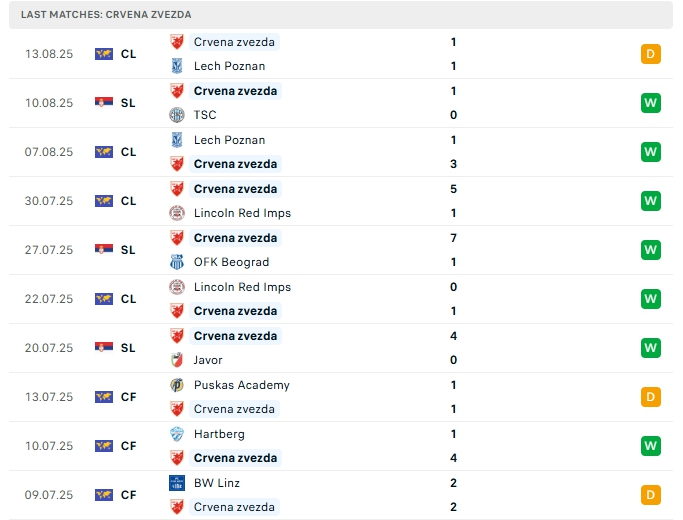Click the Hartberg team crest
Viewport: 683px width, 520px height.
[177, 434]
